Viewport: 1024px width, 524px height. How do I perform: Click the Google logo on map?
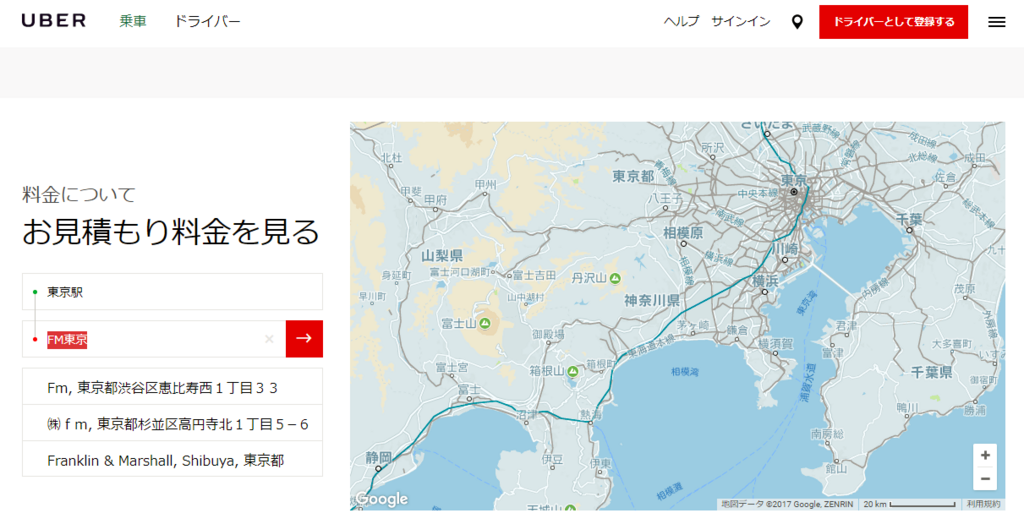(382, 499)
